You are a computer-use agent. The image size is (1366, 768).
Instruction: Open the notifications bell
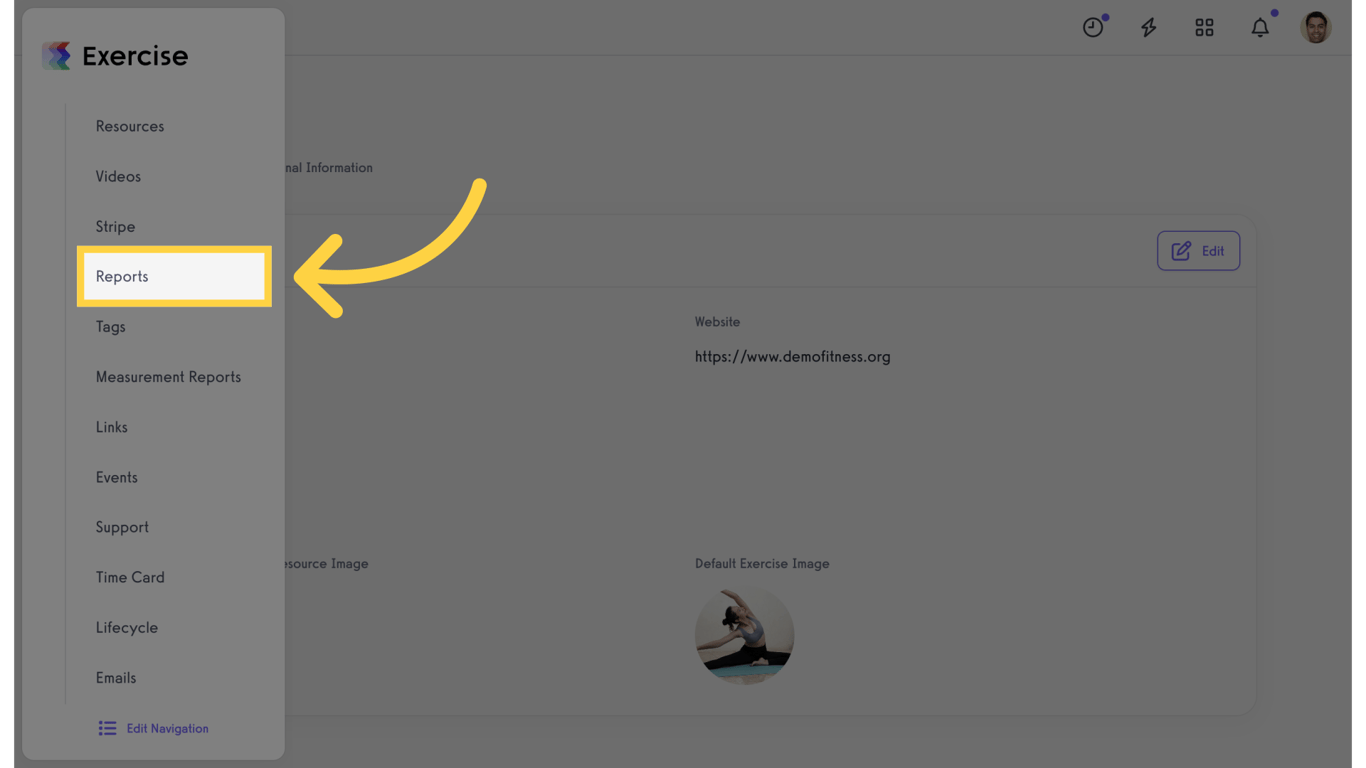click(x=1260, y=27)
